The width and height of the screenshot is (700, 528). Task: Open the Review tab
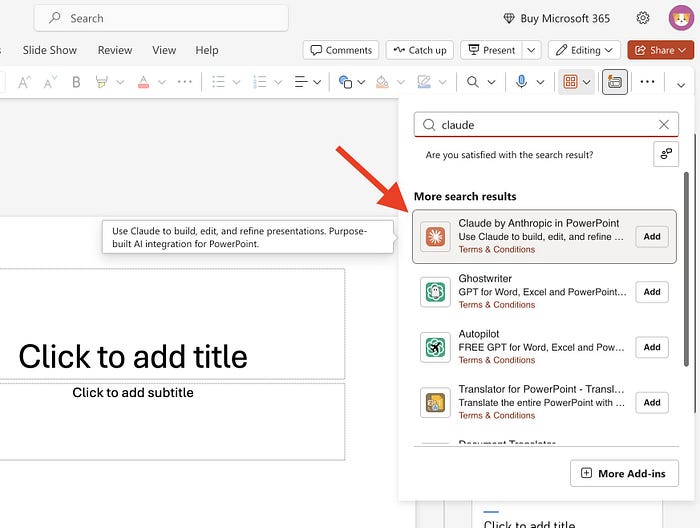pos(115,50)
